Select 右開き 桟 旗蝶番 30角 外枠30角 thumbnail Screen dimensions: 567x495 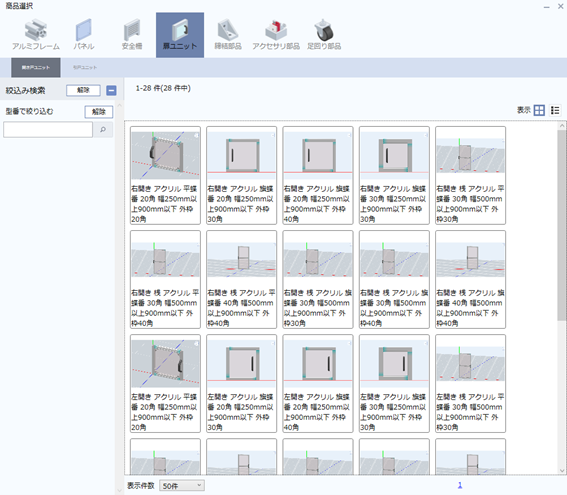click(x=318, y=260)
